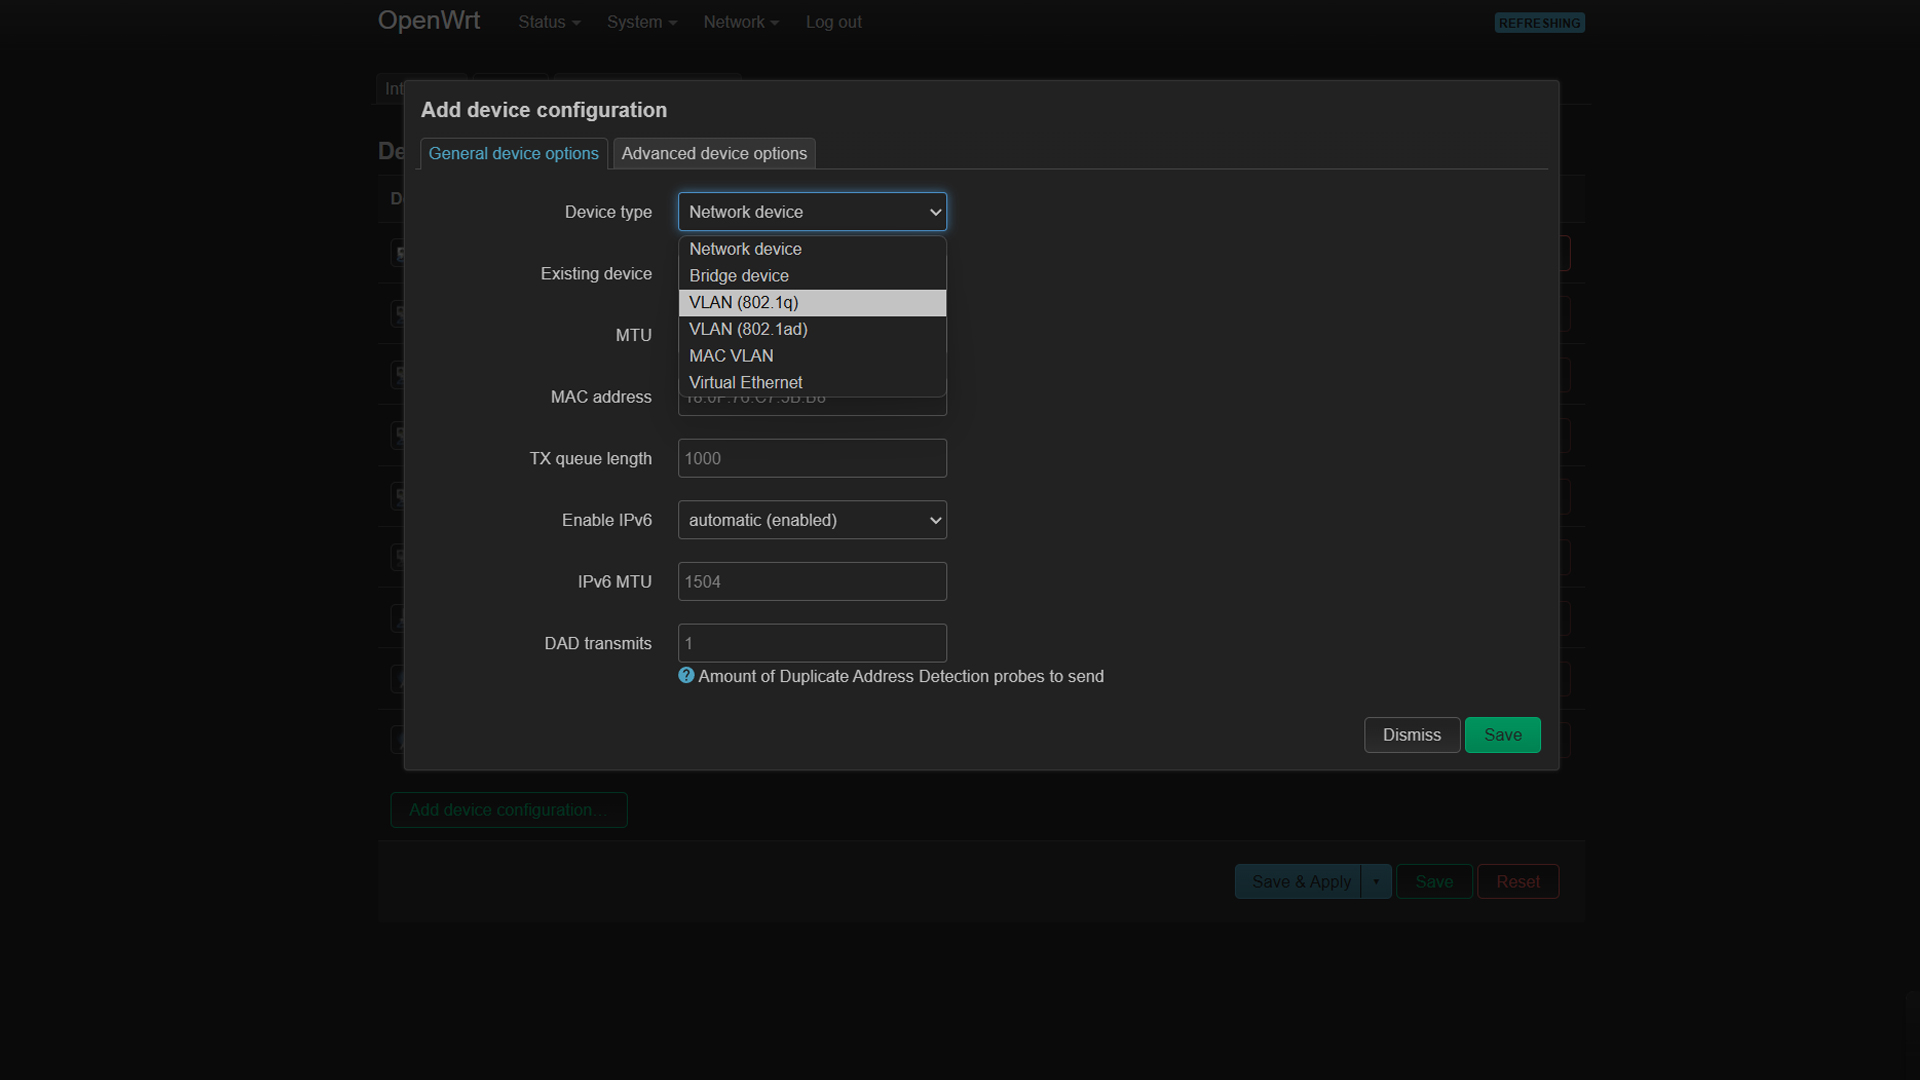This screenshot has width=1920, height=1080.
Task: Click the TX queue length field
Action: [812, 458]
